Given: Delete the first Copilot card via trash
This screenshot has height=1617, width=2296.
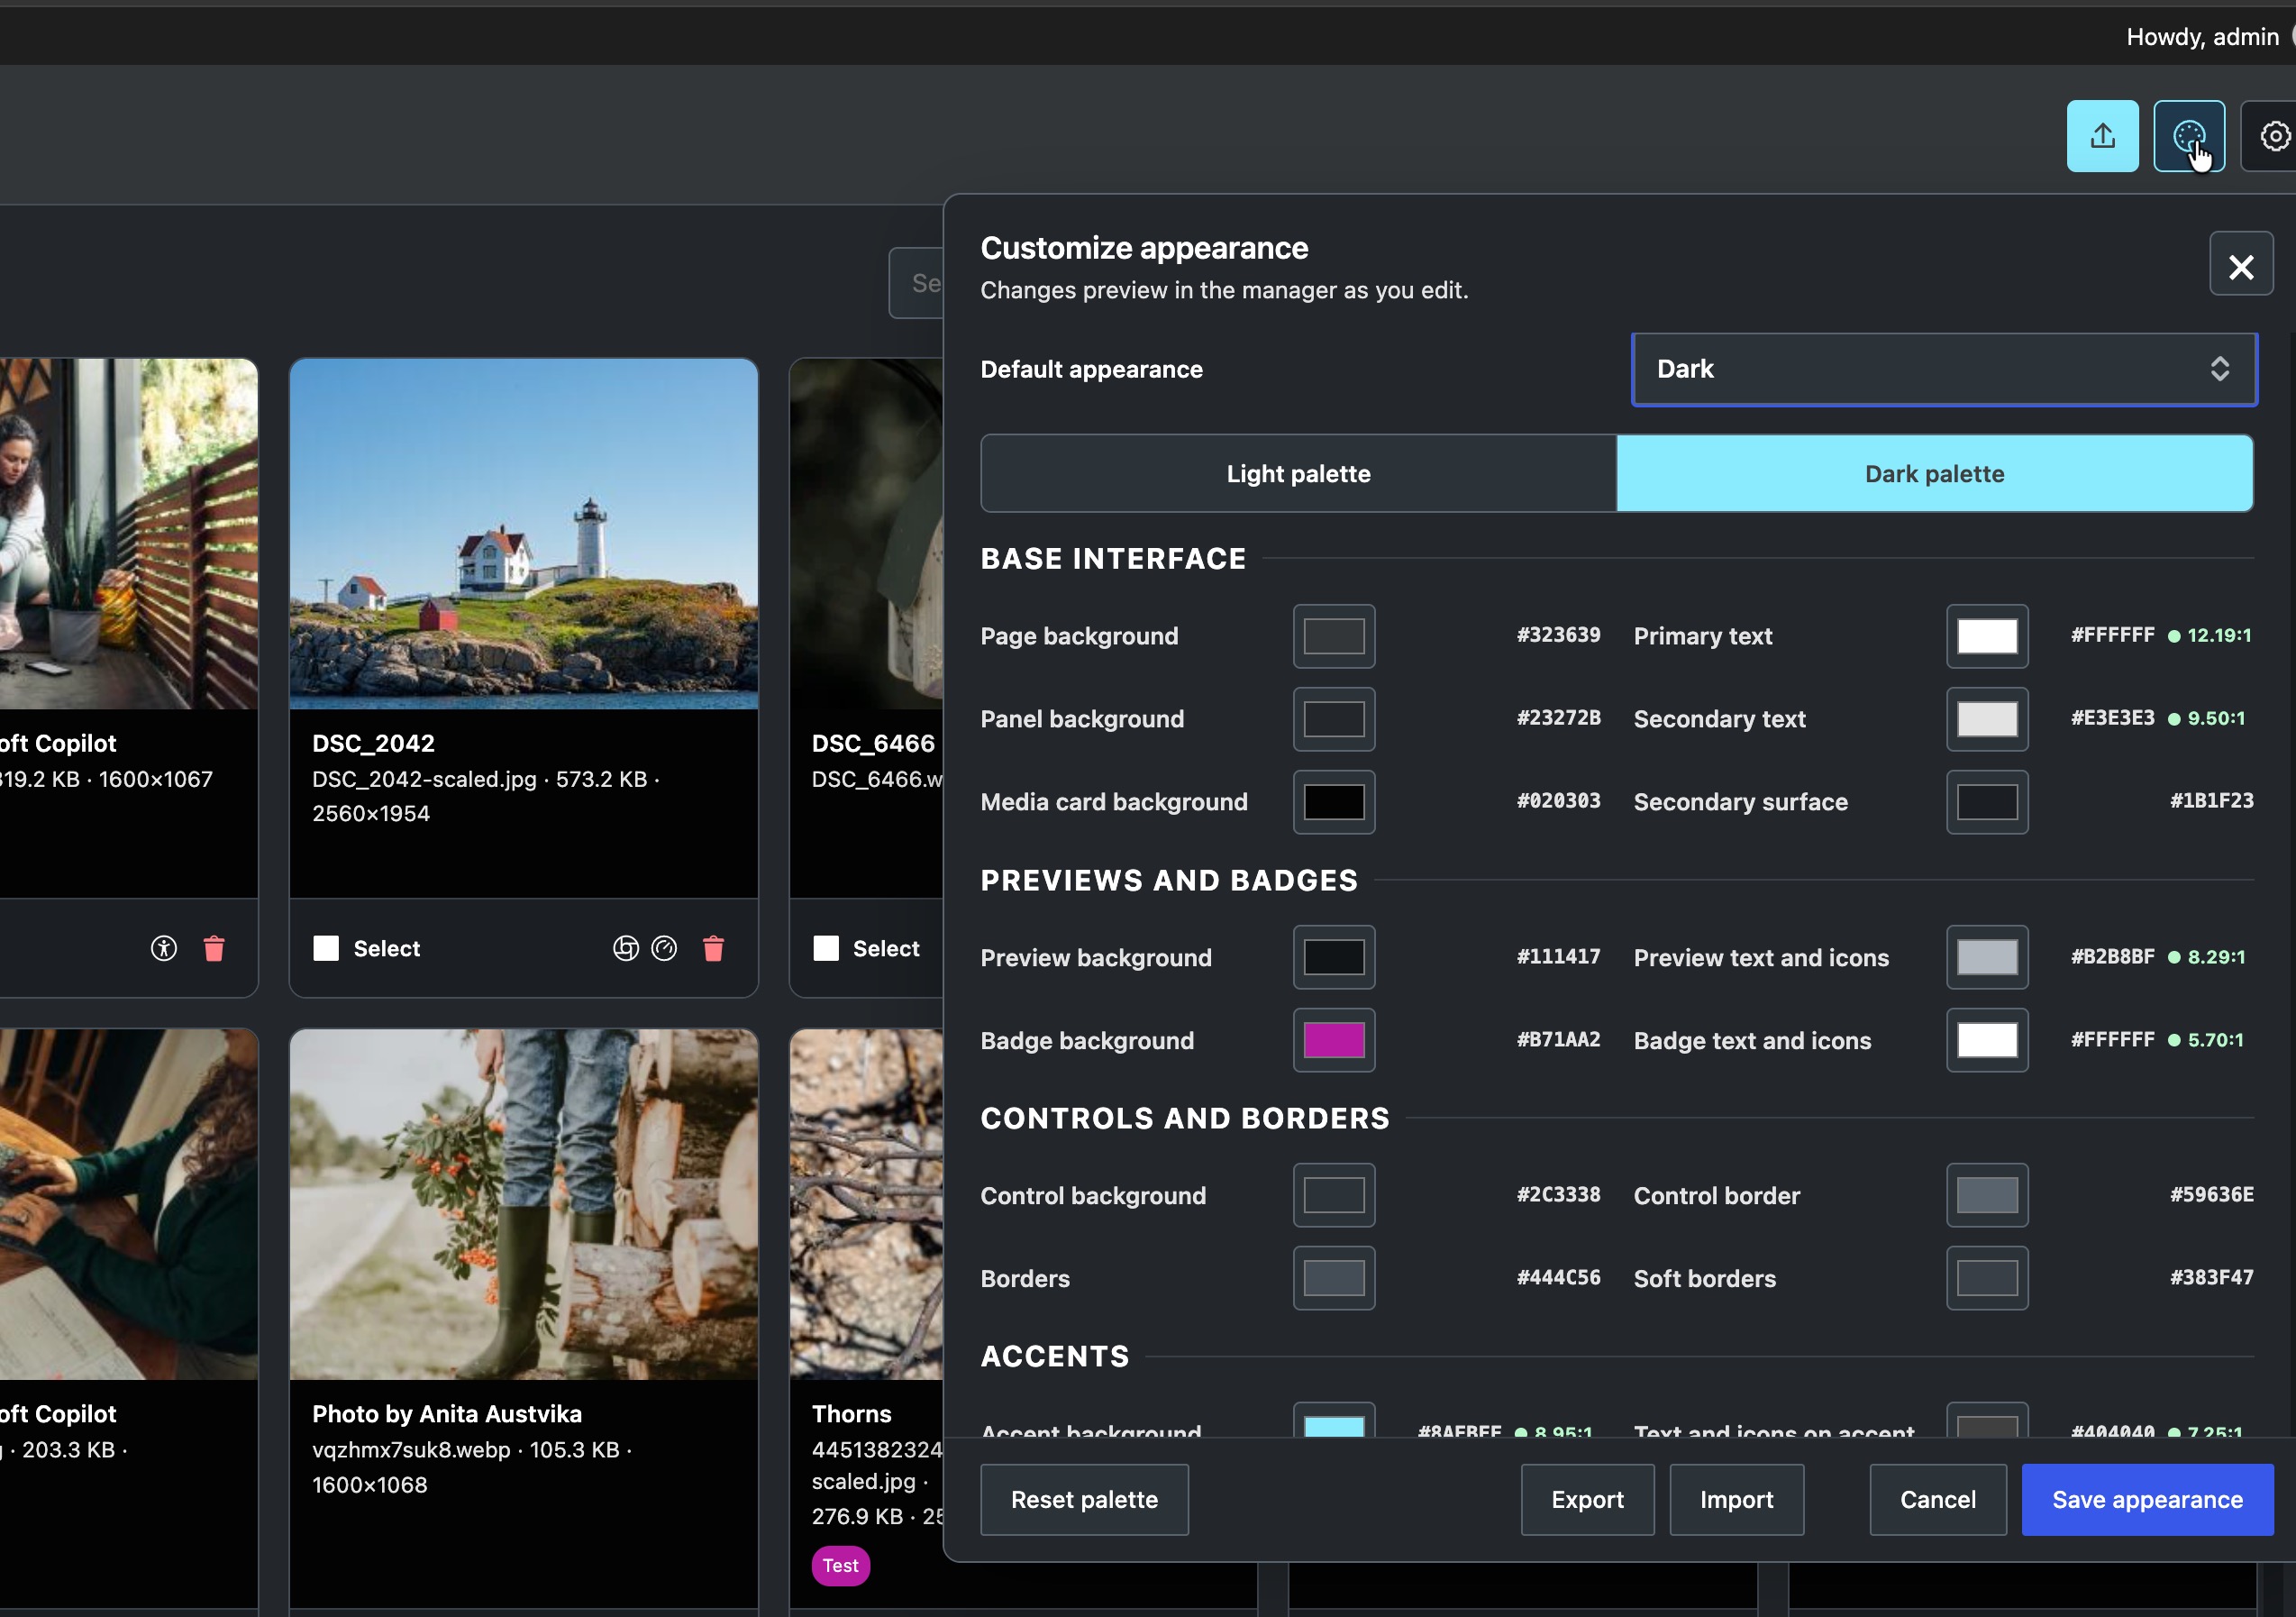Looking at the screenshot, I should tap(214, 948).
